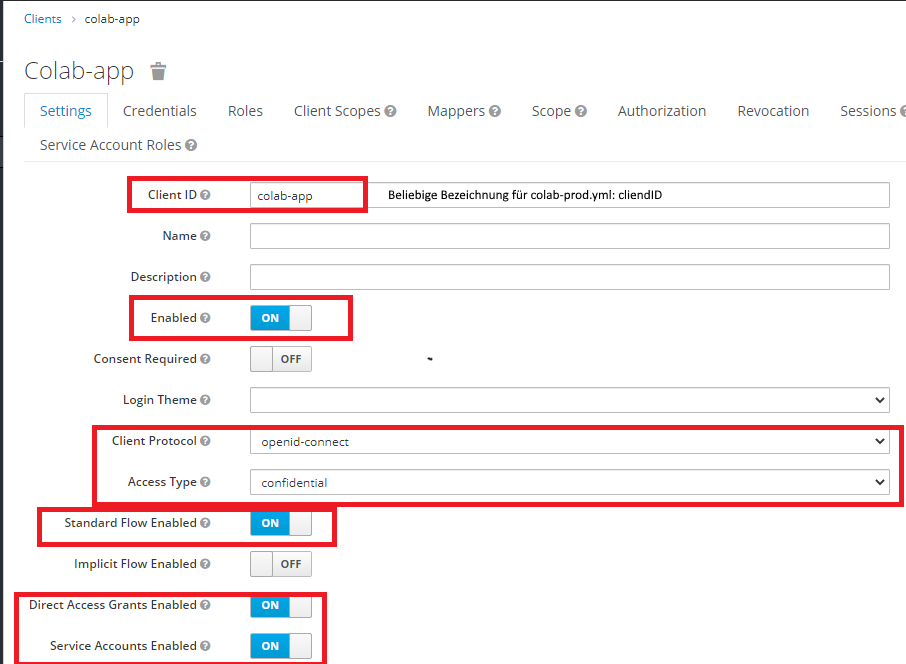The image size is (906, 664).
Task: Open the Client Protocol dropdown
Action: tap(568, 441)
